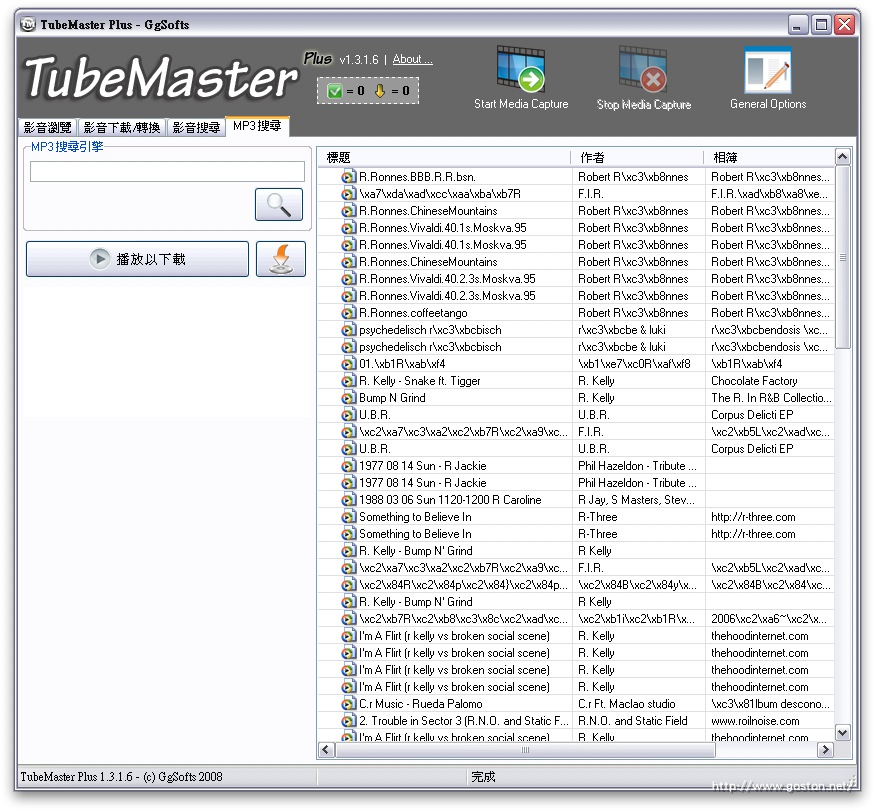This screenshot has height=811, width=875.
Task: Focus the MP3 search engine text field
Action: pyautogui.click(x=167, y=171)
